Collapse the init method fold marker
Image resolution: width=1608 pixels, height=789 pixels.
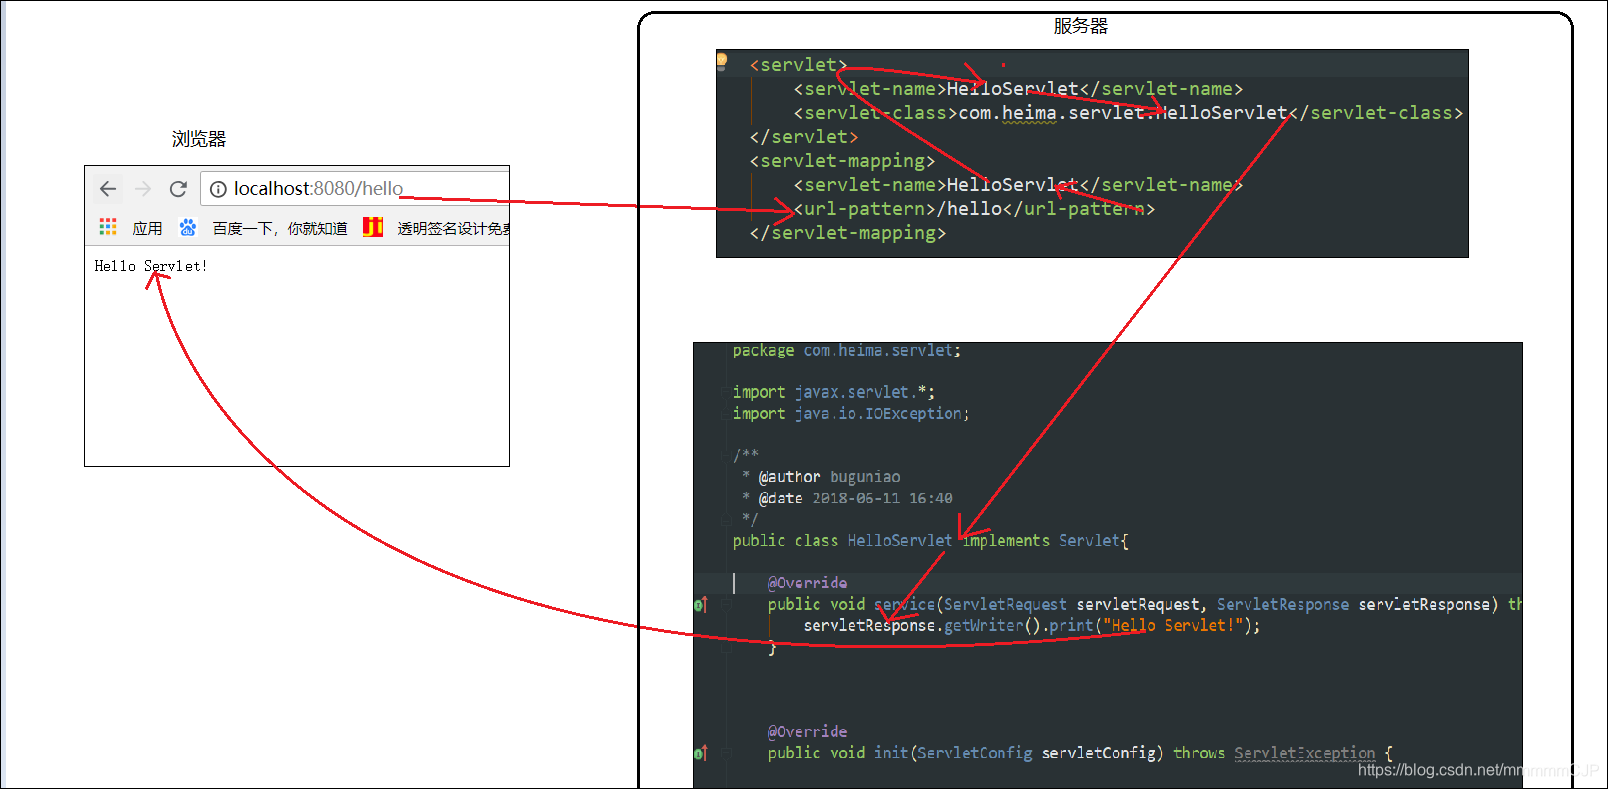click(x=728, y=753)
